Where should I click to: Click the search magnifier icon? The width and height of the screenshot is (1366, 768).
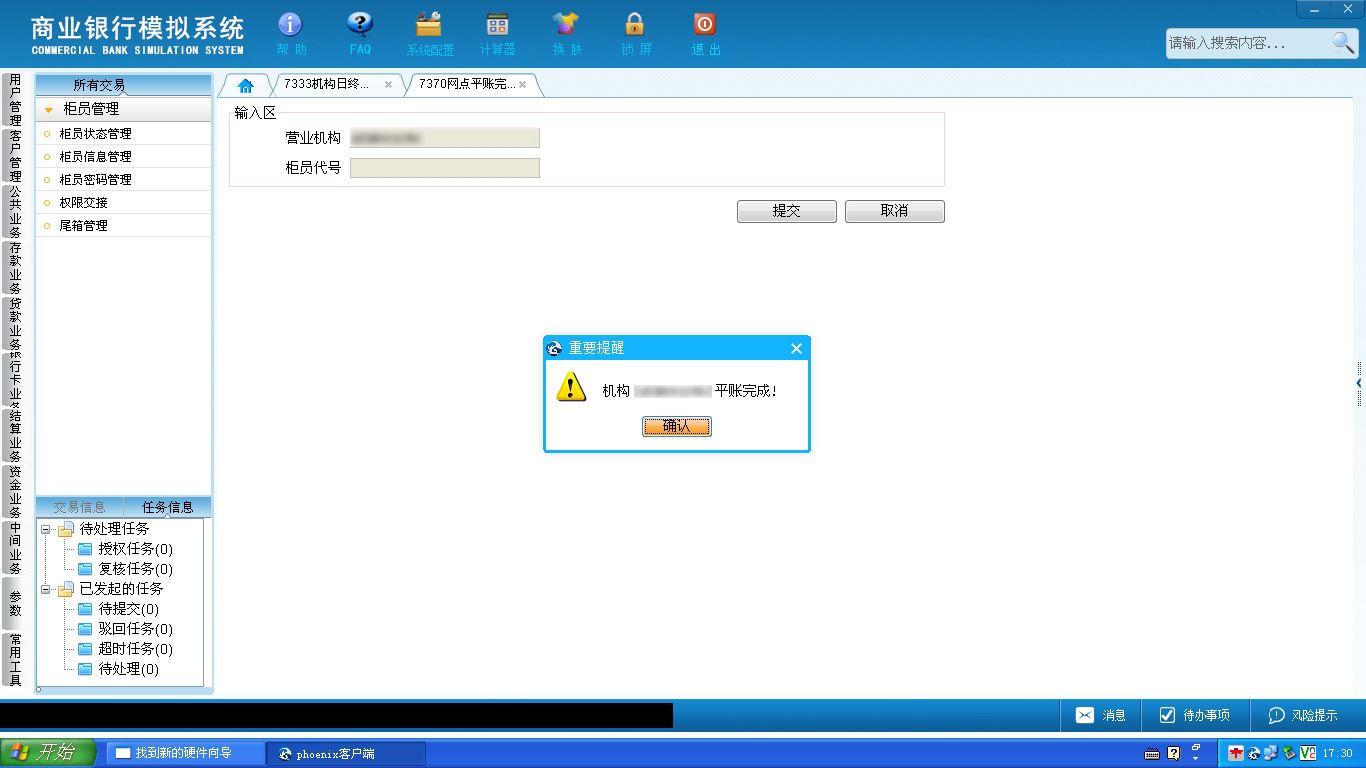1342,42
